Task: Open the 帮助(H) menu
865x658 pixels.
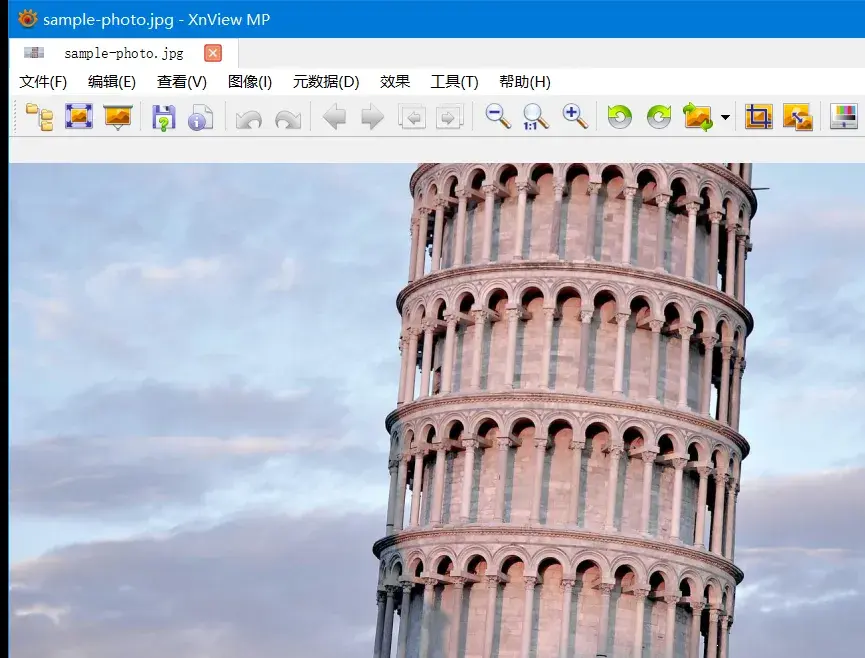Action: tap(525, 82)
